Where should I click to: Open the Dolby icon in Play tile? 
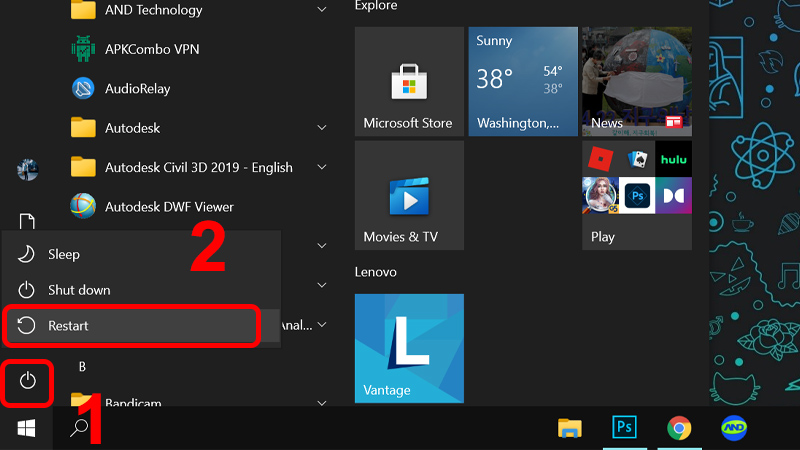click(x=673, y=195)
